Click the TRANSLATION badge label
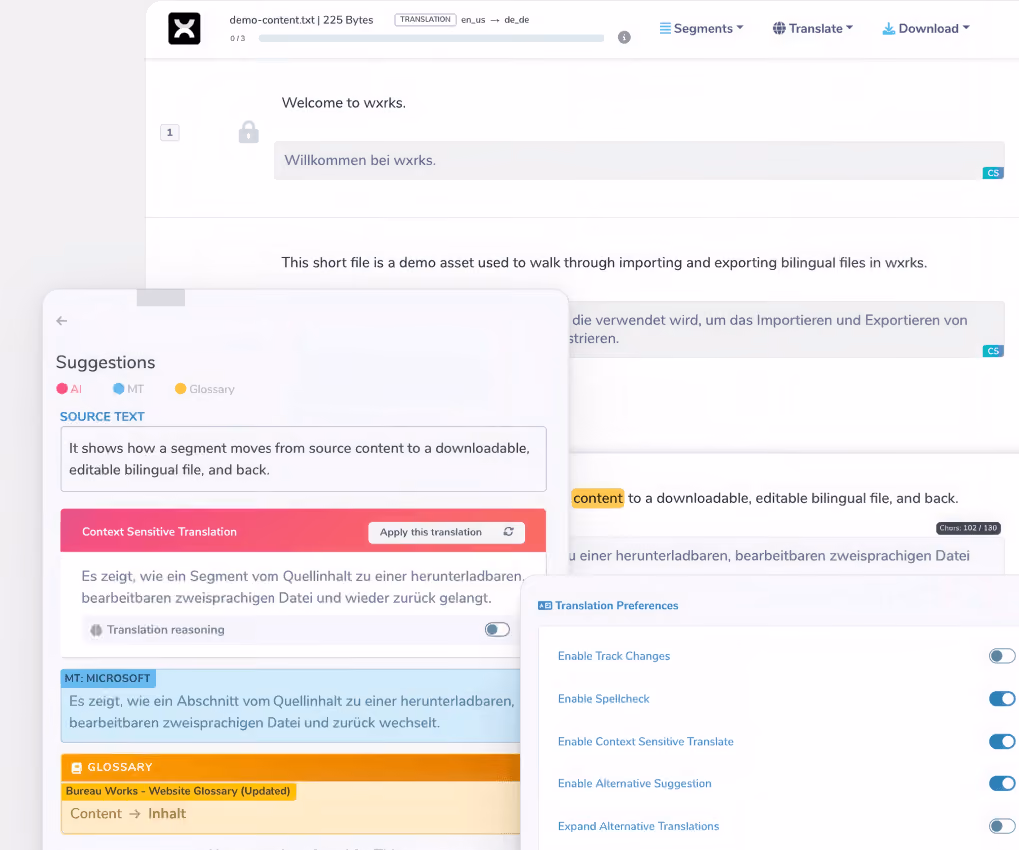The width and height of the screenshot is (1019, 850). point(425,19)
